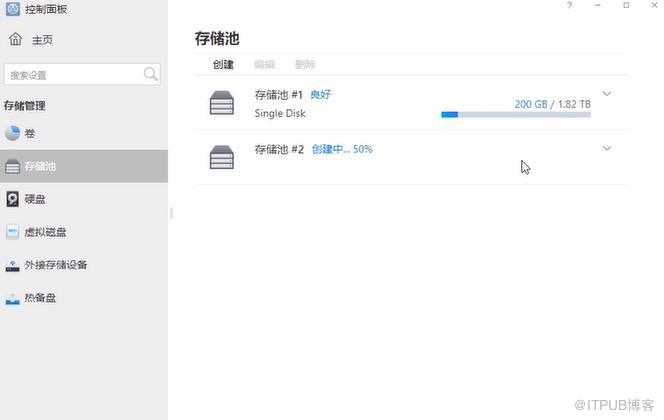The height and width of the screenshot is (420, 664).
Task: Open the 虚拟磁盘 virtual disk icon
Action: coord(12,232)
